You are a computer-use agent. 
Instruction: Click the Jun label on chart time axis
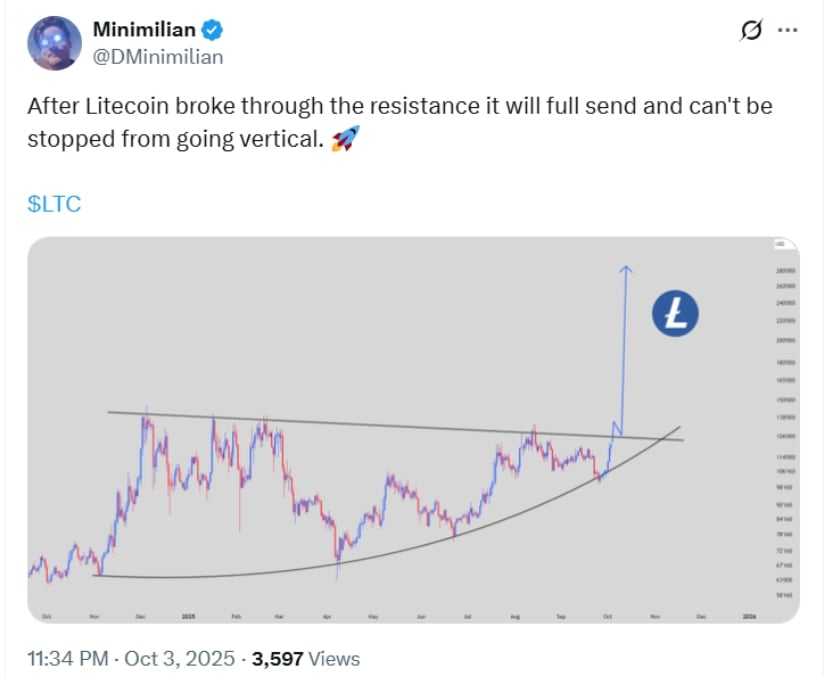click(x=421, y=615)
